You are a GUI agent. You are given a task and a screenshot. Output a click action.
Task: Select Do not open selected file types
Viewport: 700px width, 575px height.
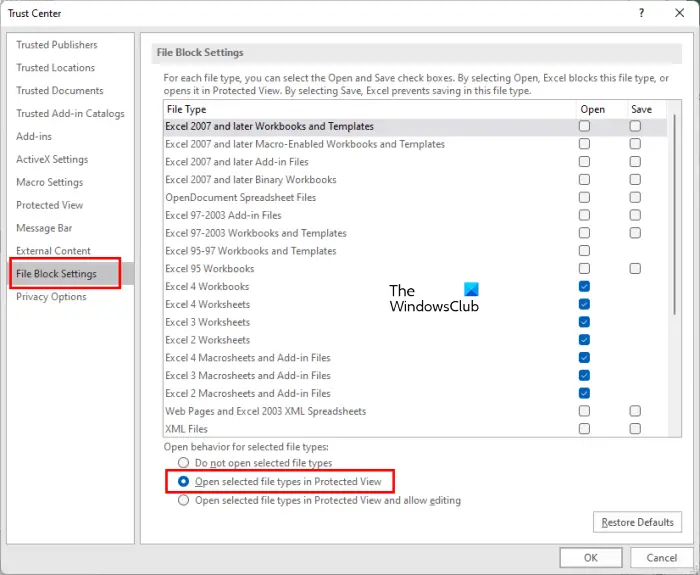(x=183, y=462)
